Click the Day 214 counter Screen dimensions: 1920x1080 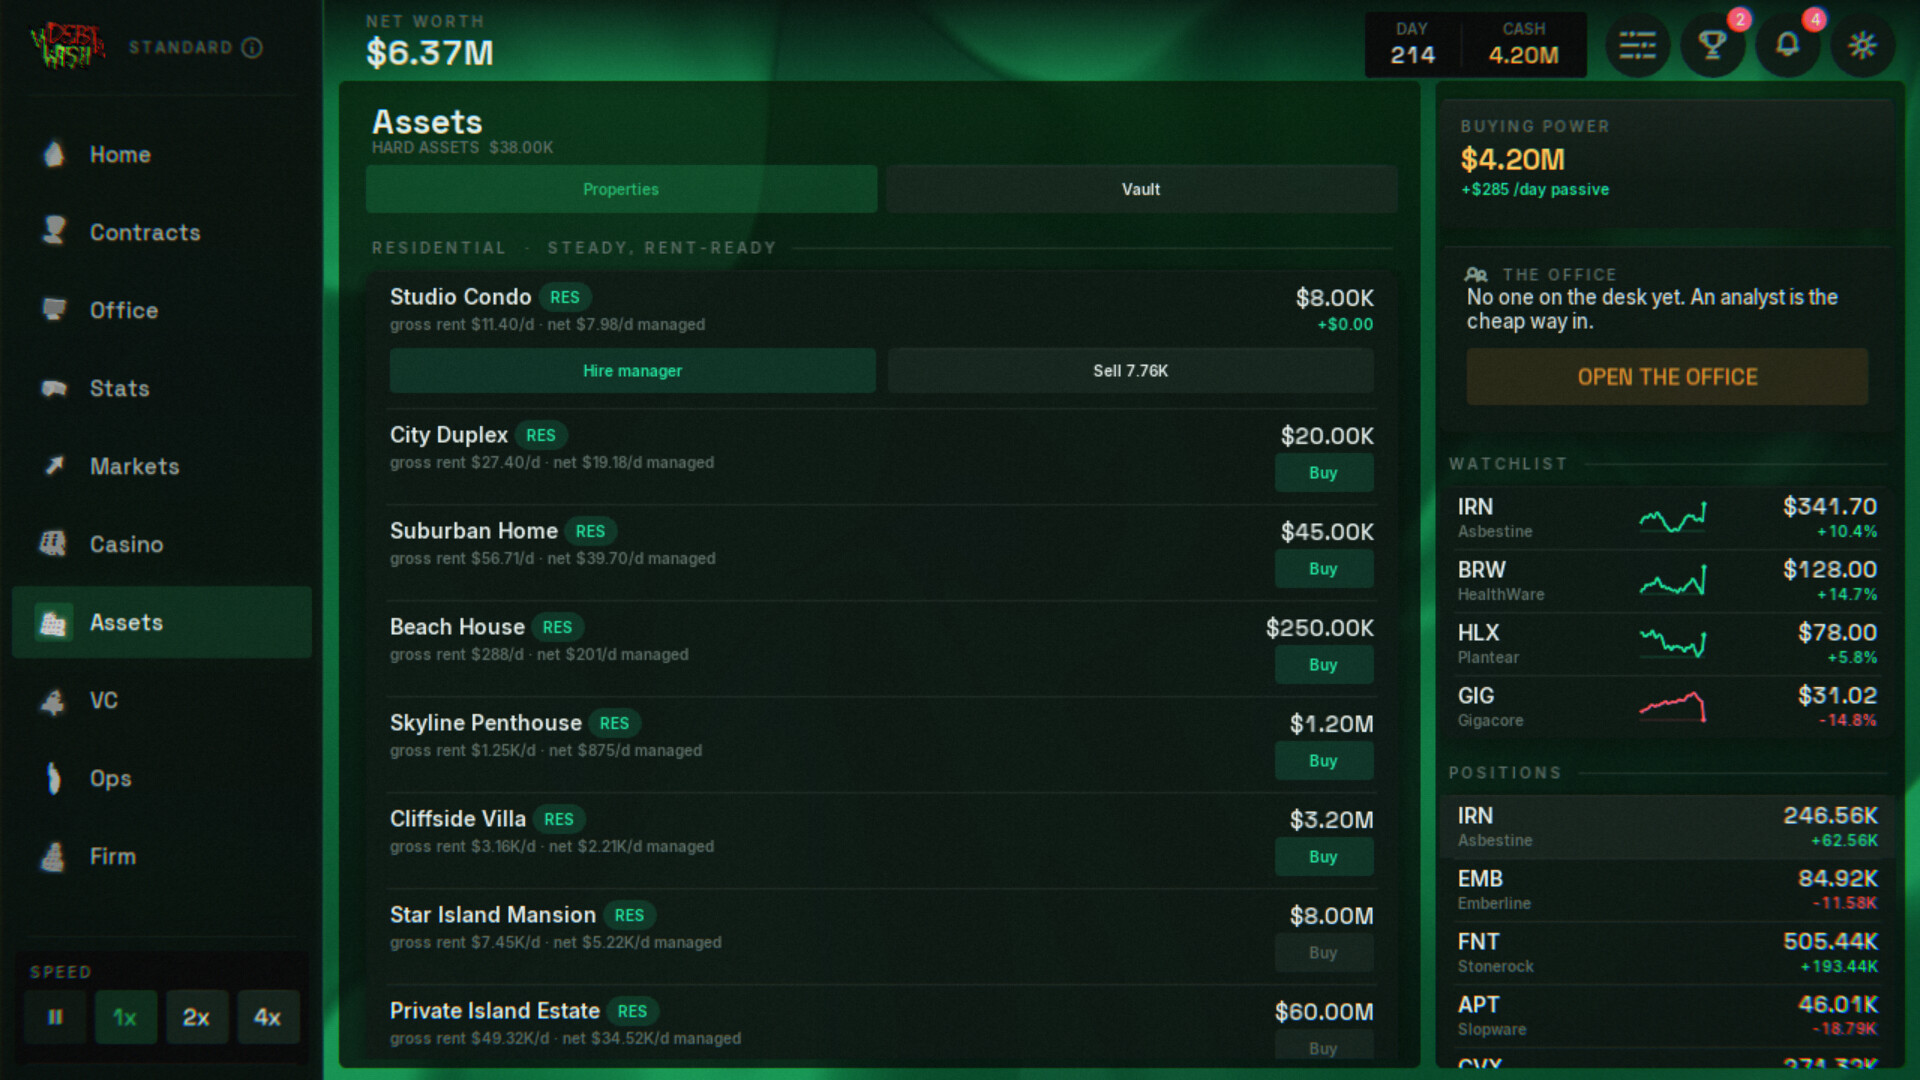(x=1412, y=45)
